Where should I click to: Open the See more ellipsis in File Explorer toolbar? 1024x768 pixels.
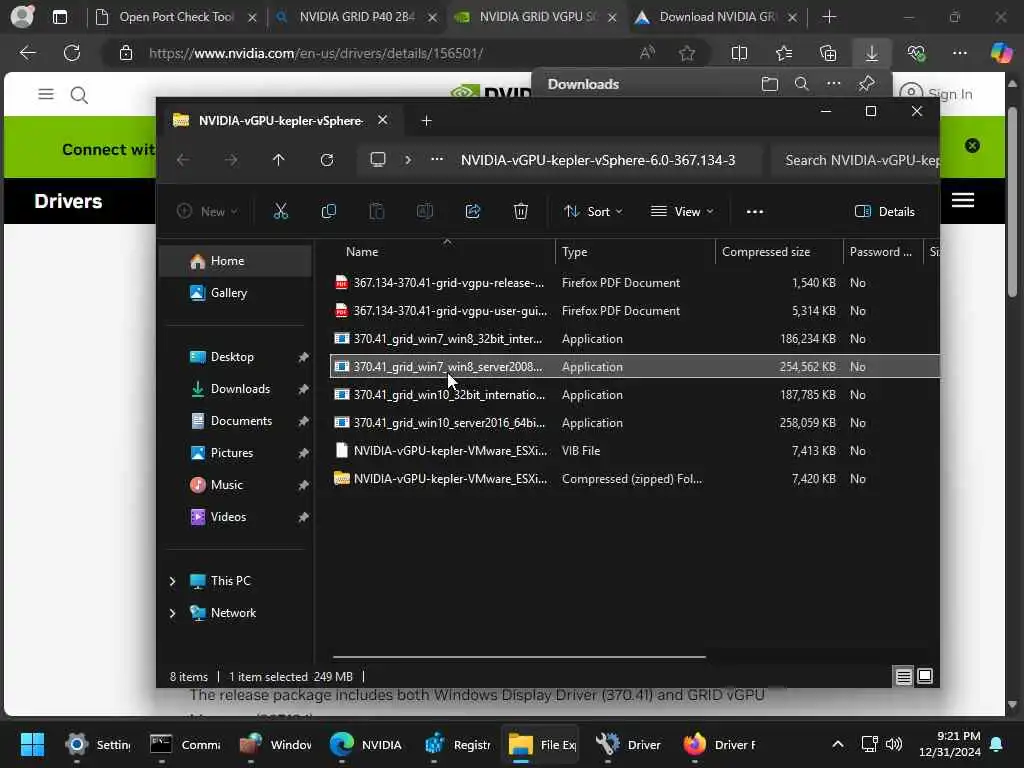pos(755,212)
